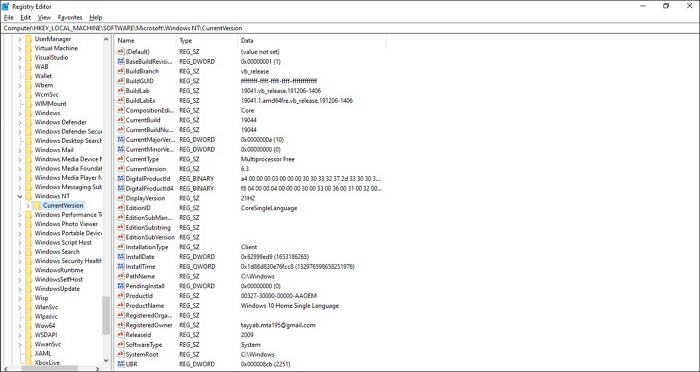The height and width of the screenshot is (372, 700).
Task: Click the Registry Editor title bar icon
Action: pos(6,6)
